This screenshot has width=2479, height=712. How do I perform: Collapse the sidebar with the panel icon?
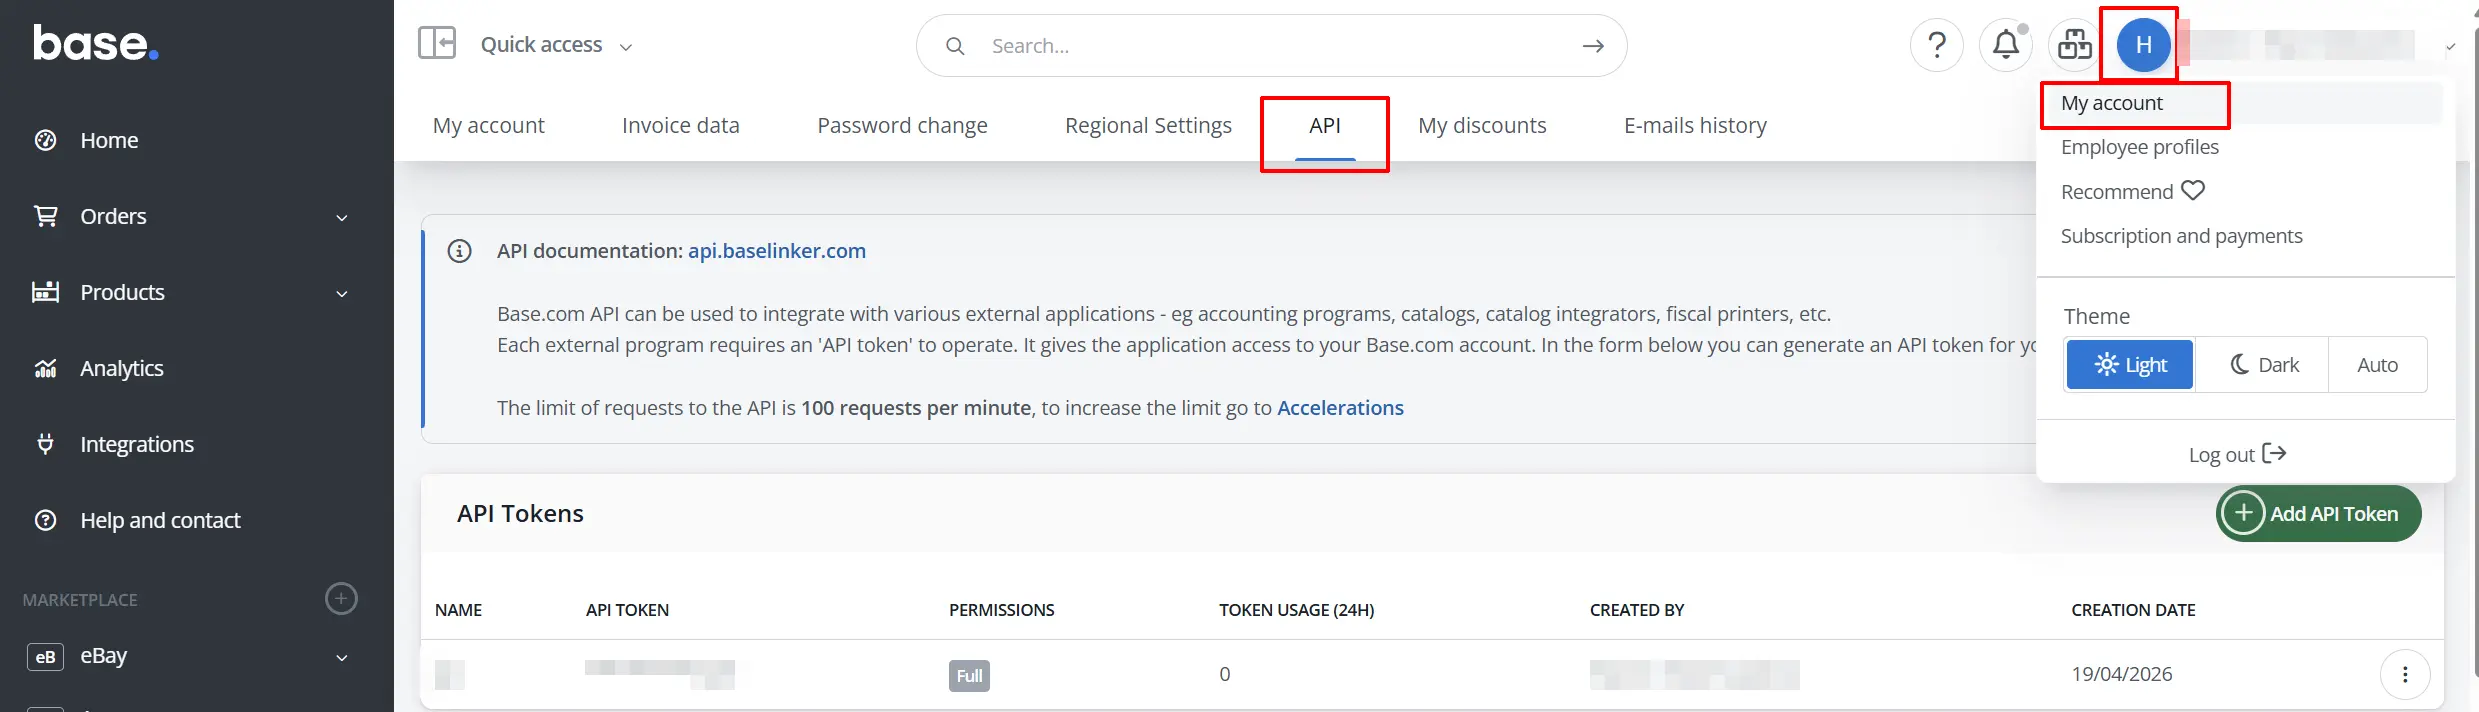[x=437, y=43]
